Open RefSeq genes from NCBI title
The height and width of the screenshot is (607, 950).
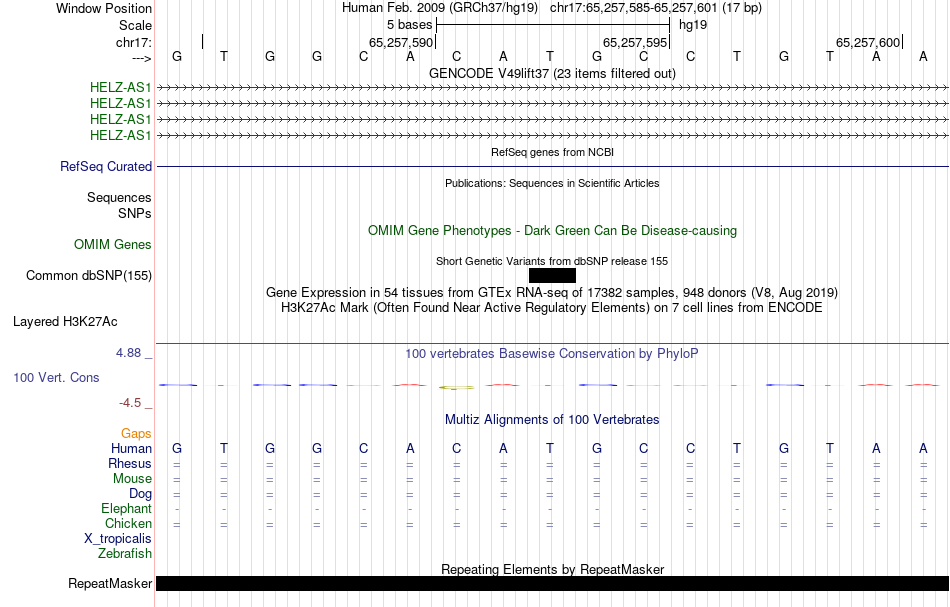click(x=552, y=152)
